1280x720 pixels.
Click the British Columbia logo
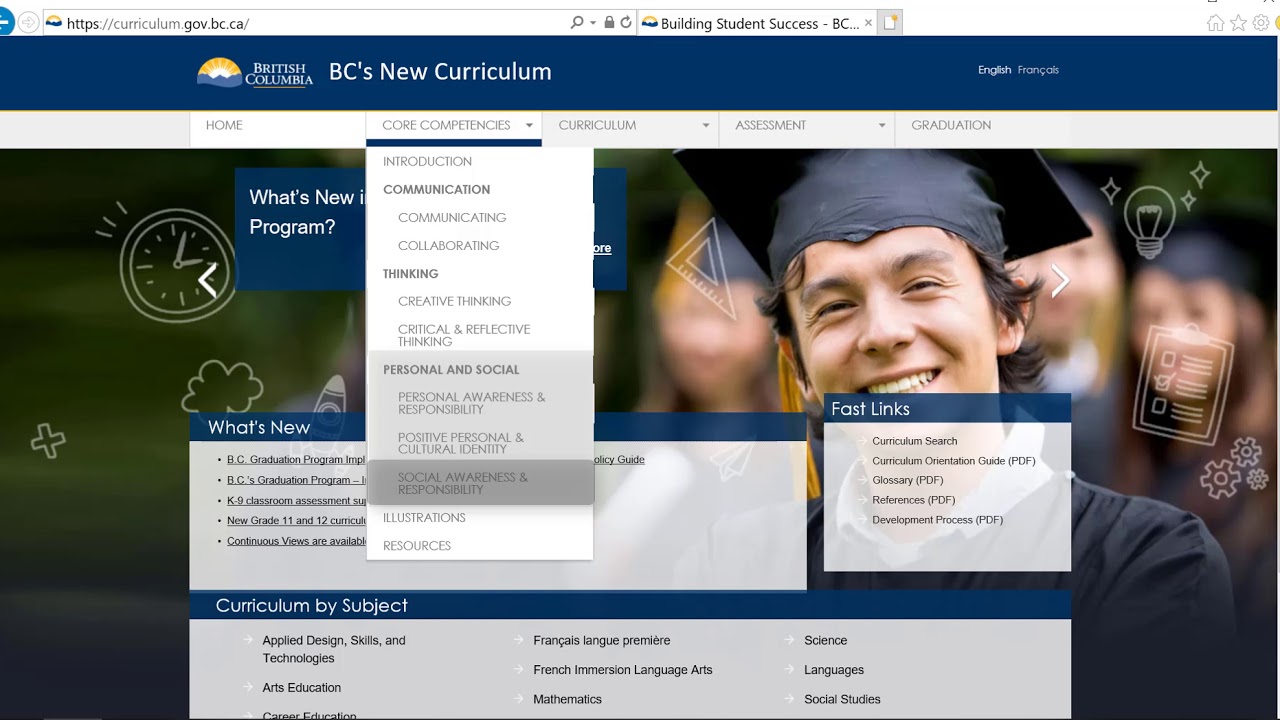pyautogui.click(x=255, y=72)
